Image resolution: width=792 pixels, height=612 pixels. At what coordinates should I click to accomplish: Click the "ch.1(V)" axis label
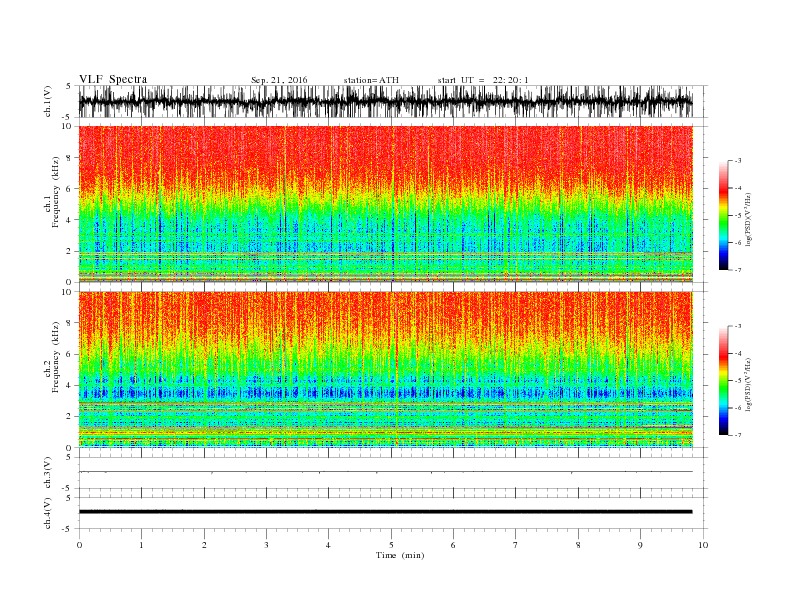[x=47, y=101]
